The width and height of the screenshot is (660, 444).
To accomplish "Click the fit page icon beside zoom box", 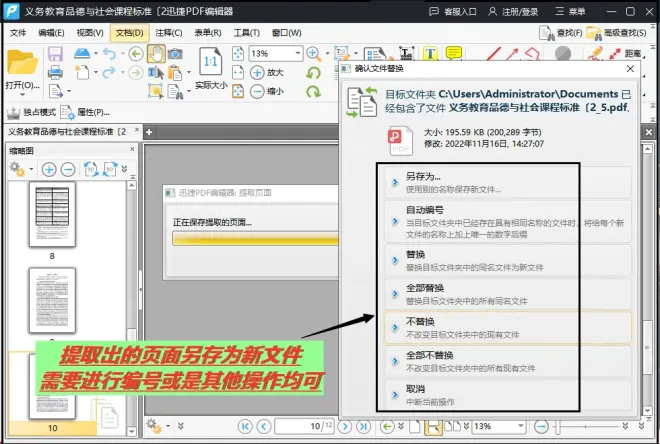I will (238, 53).
